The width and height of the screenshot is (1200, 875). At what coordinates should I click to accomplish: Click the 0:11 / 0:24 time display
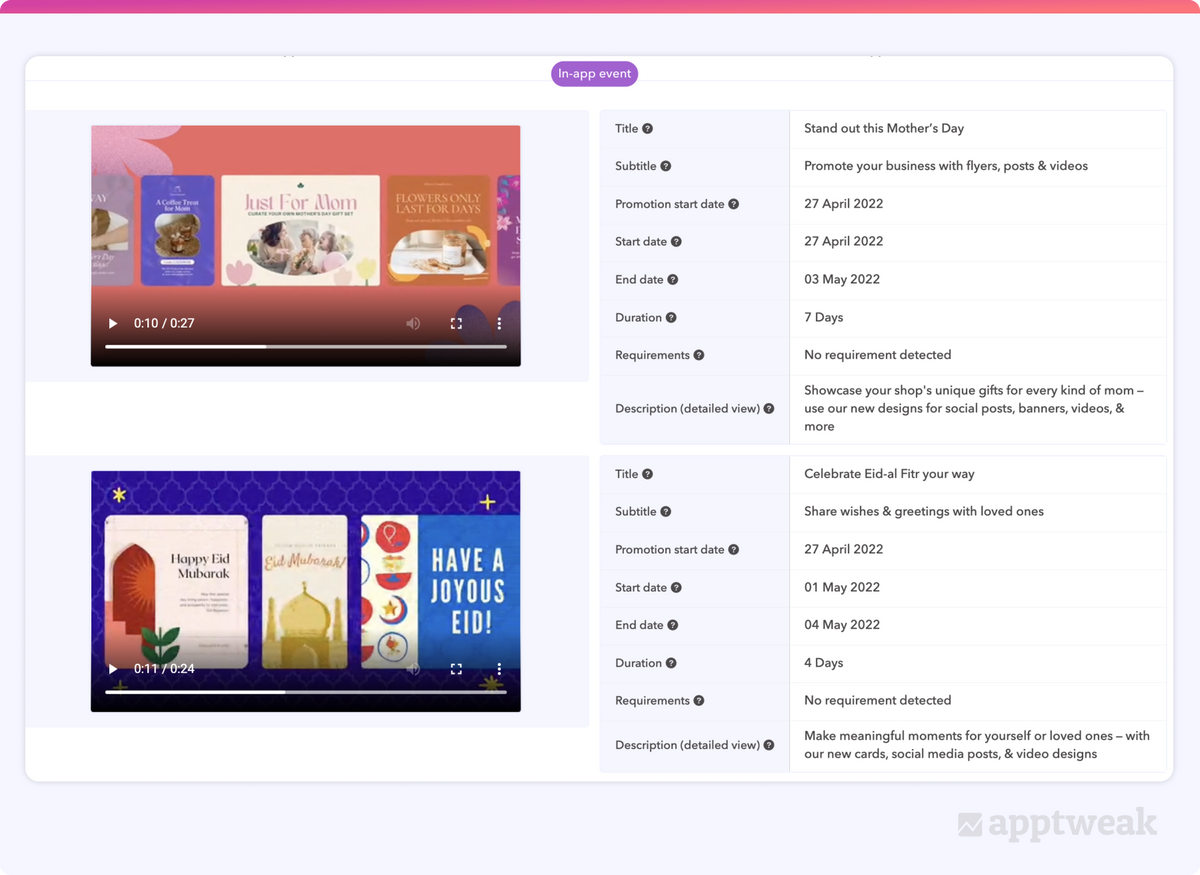click(x=164, y=669)
